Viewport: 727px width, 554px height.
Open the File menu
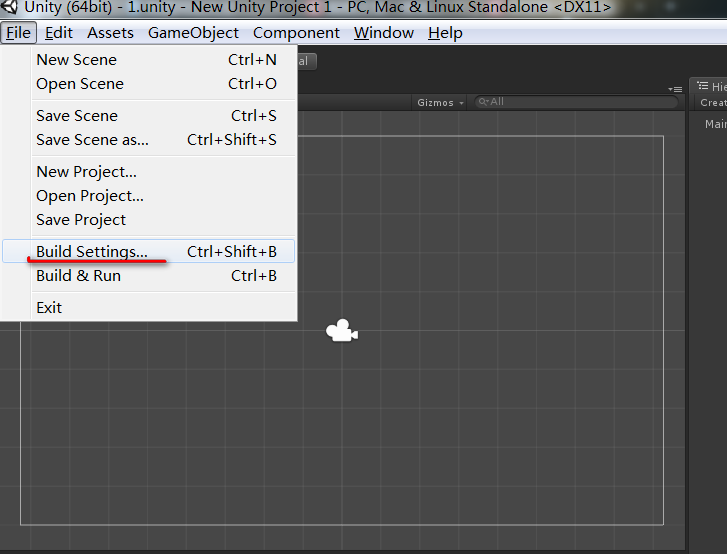point(19,33)
